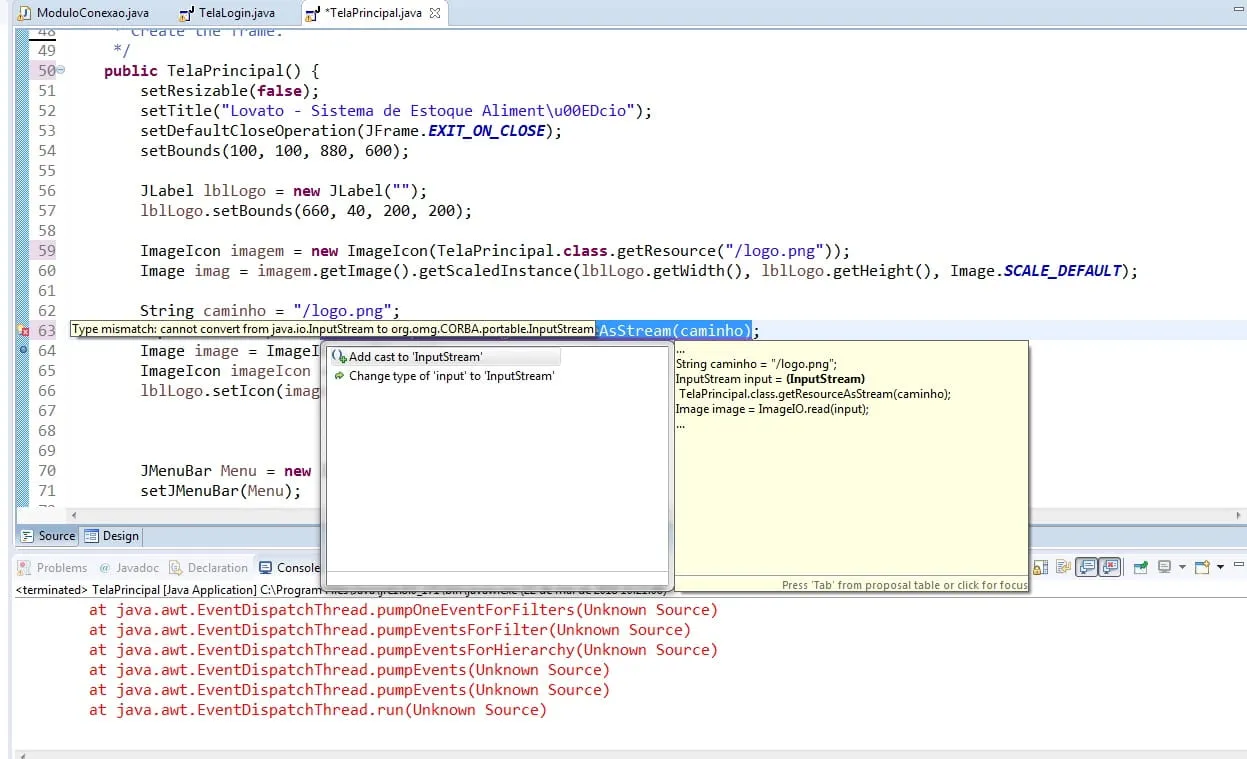Click the Problems tab icon

pyautogui.click(x=26, y=567)
